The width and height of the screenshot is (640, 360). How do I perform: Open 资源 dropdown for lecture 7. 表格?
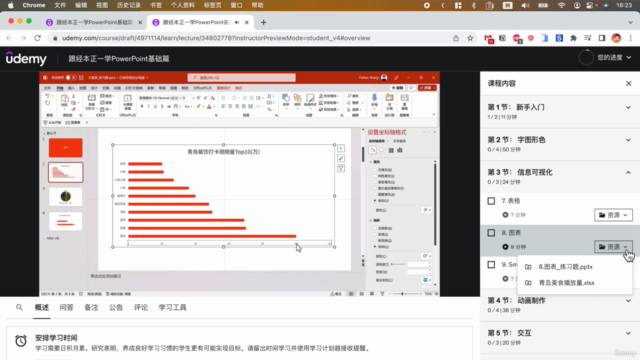pyautogui.click(x=613, y=215)
